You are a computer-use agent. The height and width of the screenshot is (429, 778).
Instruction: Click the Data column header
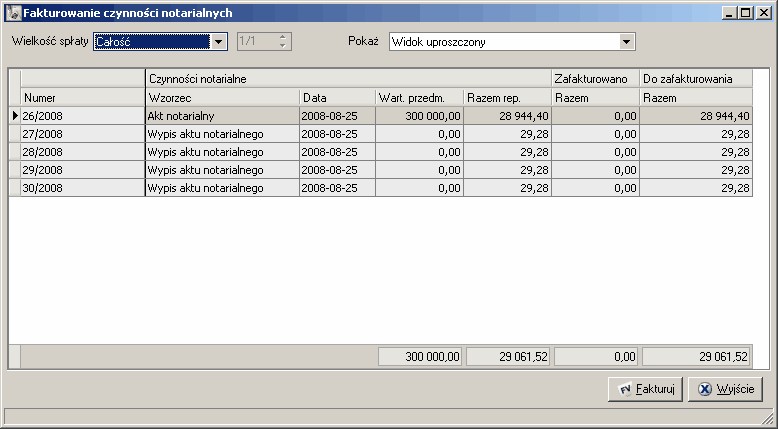tap(336, 98)
